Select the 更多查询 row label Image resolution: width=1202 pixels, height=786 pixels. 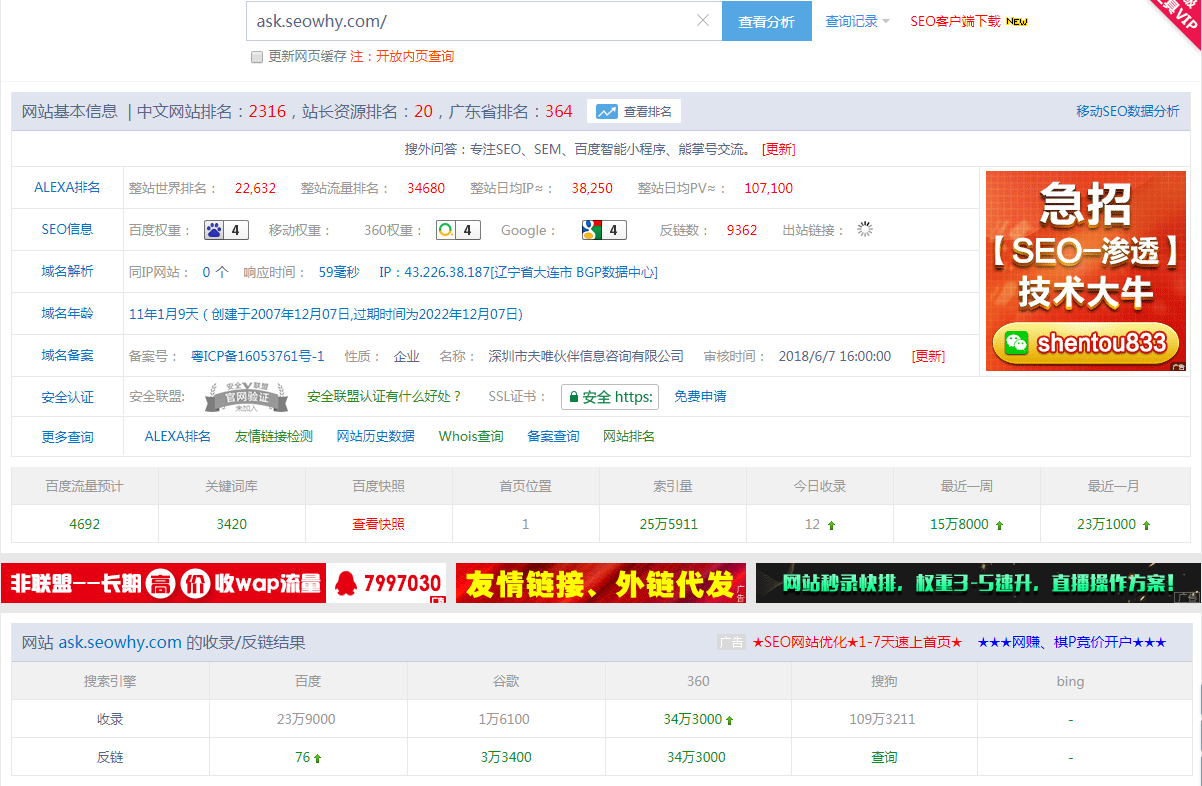(67, 437)
